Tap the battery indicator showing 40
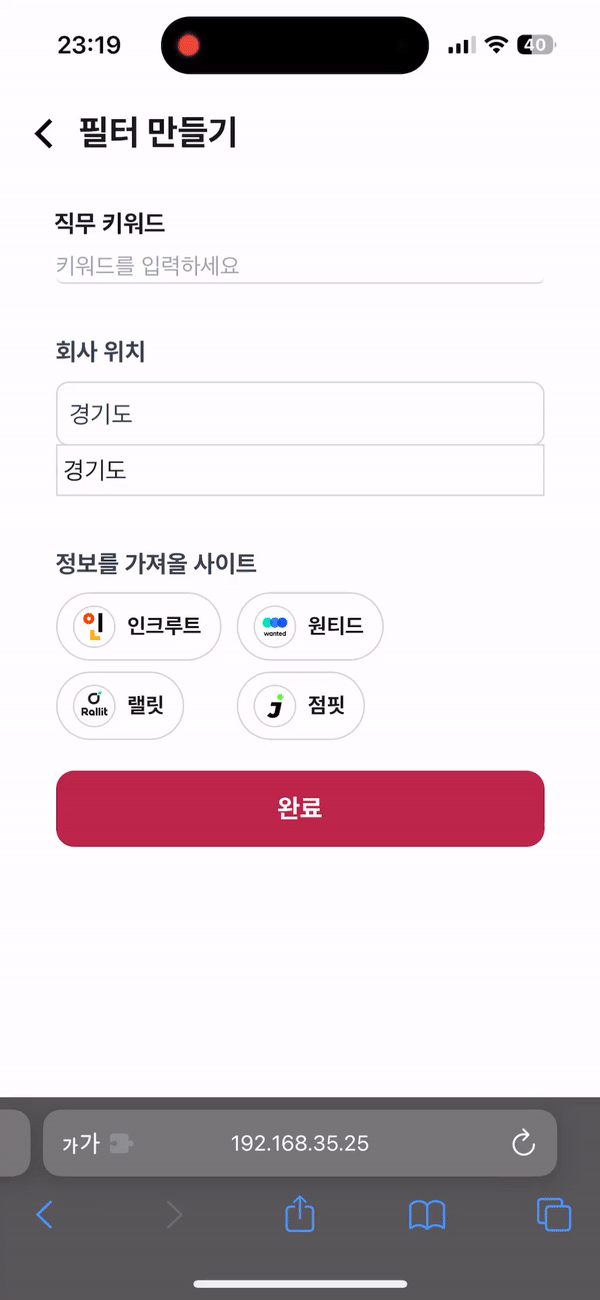 (537, 45)
